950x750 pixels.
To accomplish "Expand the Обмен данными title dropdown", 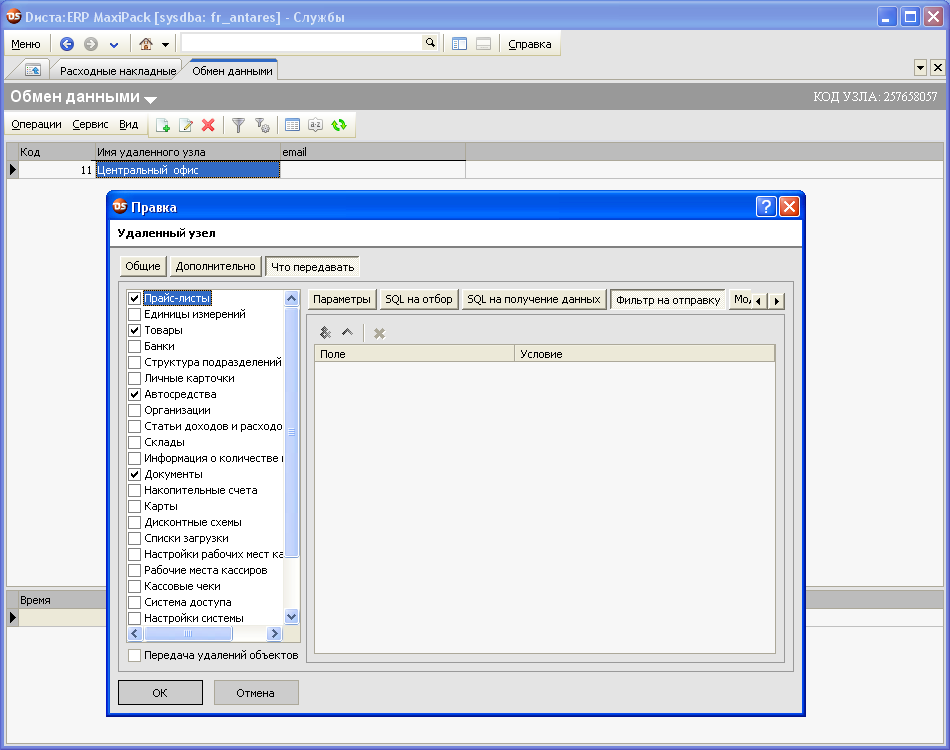I will (x=151, y=99).
